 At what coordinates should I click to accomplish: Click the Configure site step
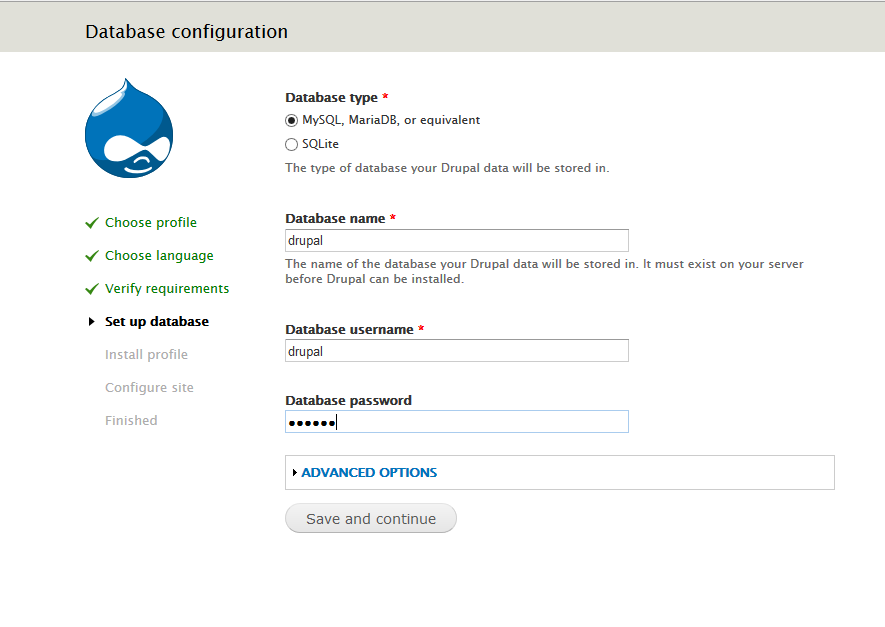[x=149, y=387]
